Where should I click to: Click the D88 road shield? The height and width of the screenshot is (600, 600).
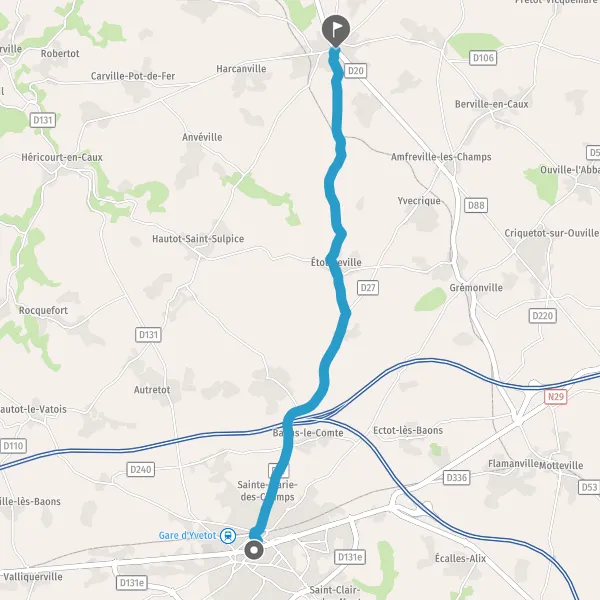476,205
